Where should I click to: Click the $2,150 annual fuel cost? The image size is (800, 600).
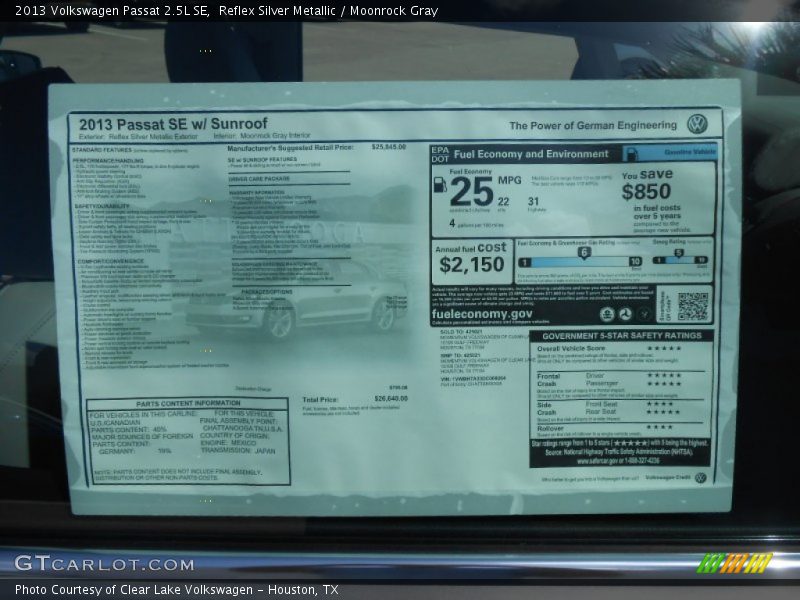(471, 264)
